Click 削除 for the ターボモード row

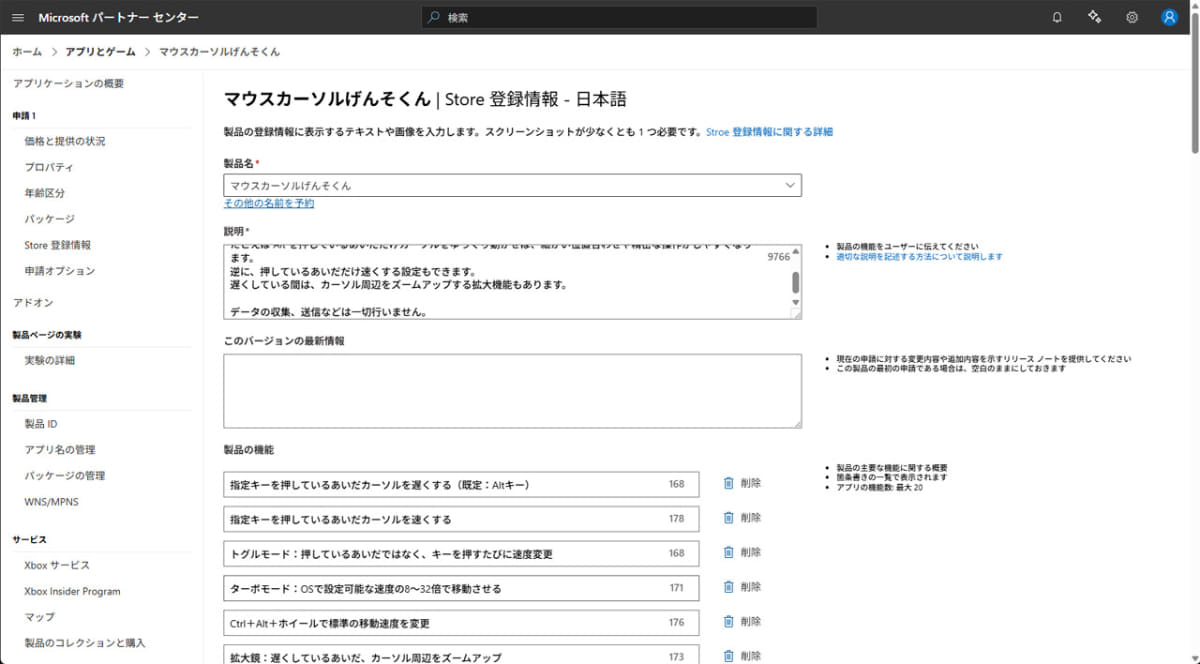point(751,587)
